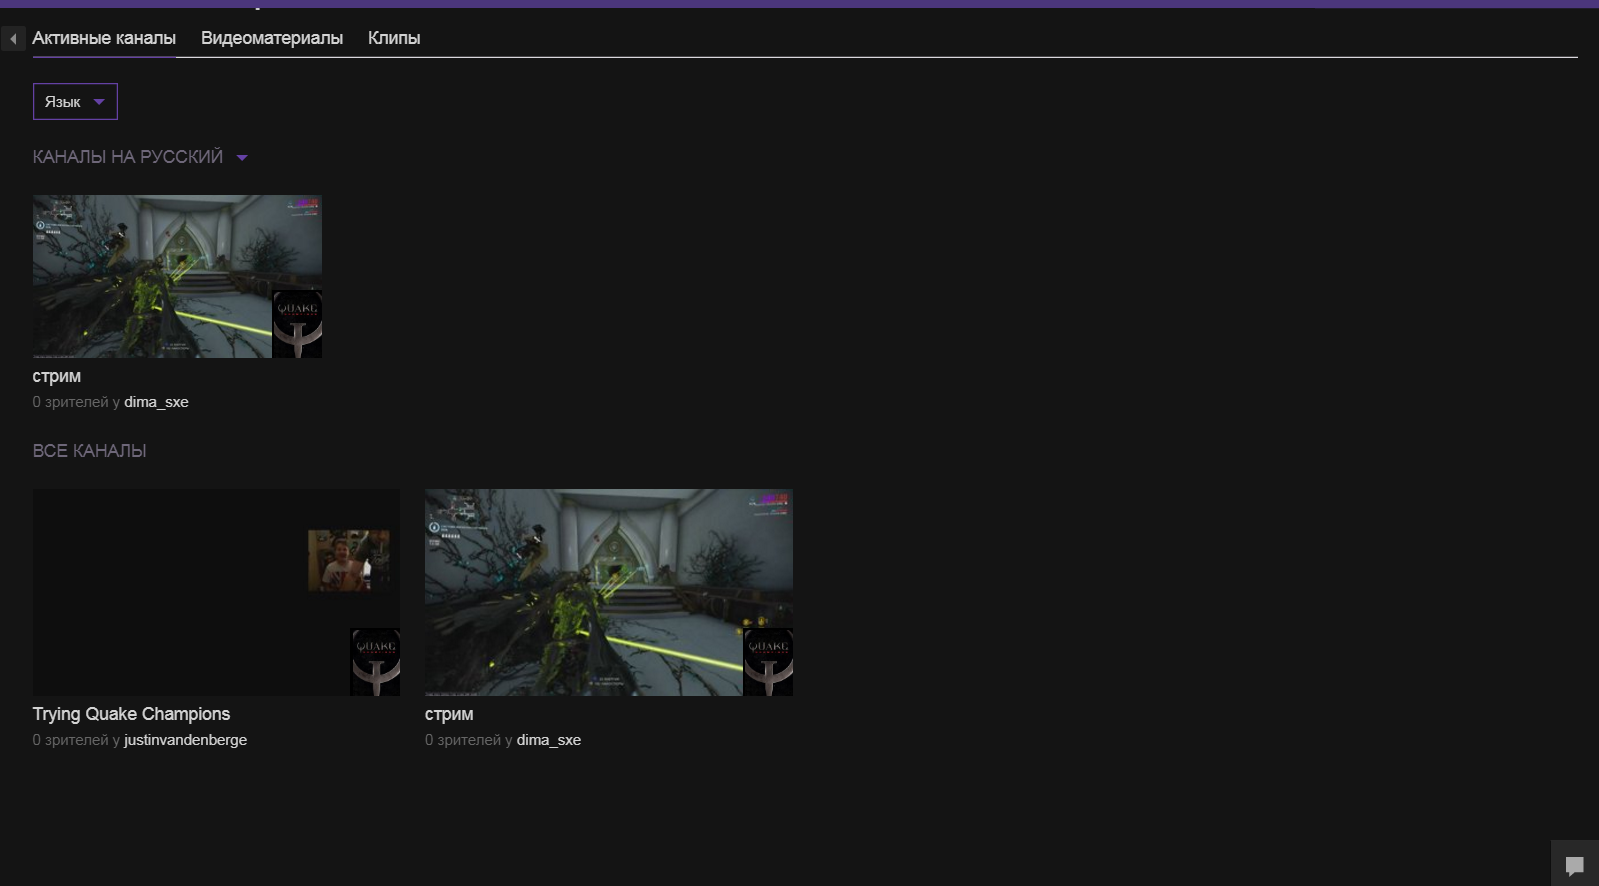Click the стрим title under ВСЕ КАНАЛЫ
The image size is (1599, 886).
(449, 715)
